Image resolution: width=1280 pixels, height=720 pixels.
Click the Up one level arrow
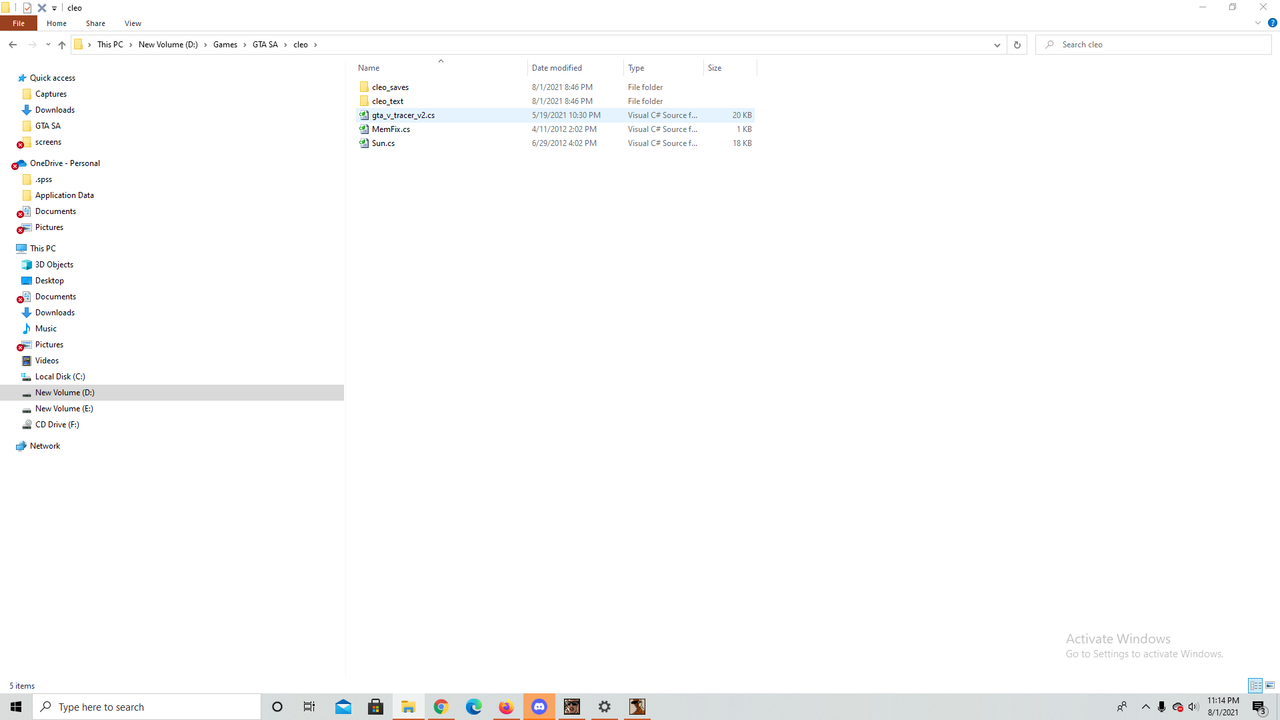coord(62,45)
